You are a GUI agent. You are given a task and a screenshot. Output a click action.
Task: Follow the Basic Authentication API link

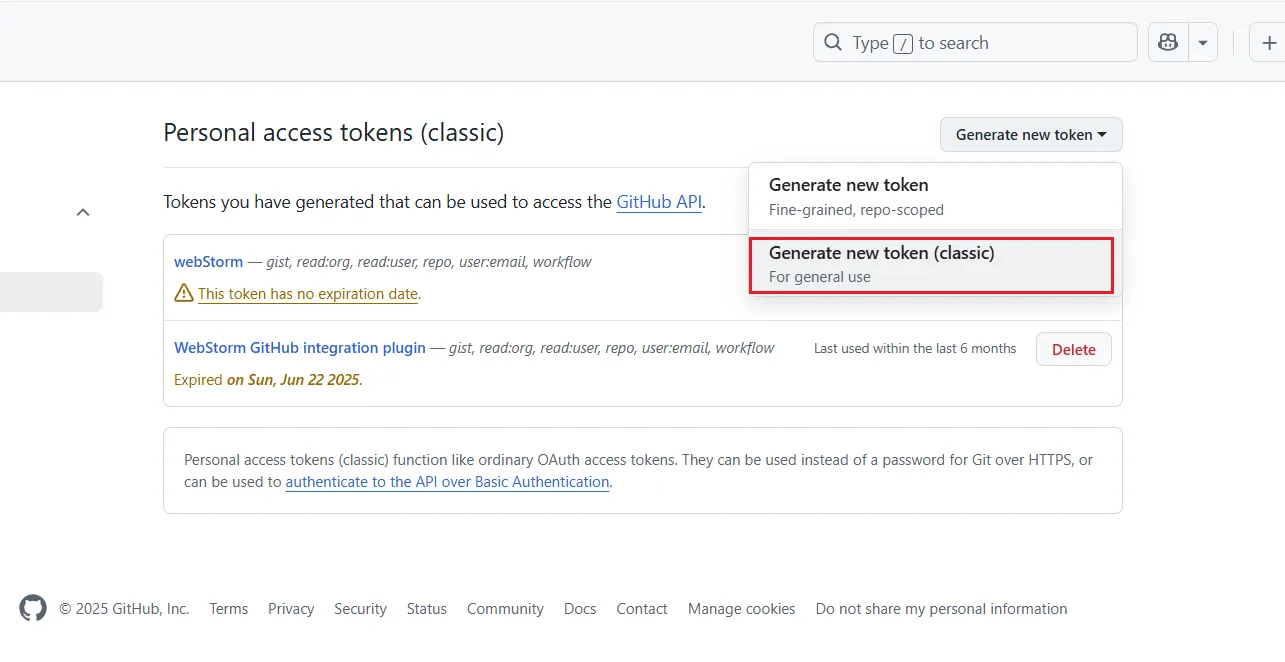click(447, 482)
